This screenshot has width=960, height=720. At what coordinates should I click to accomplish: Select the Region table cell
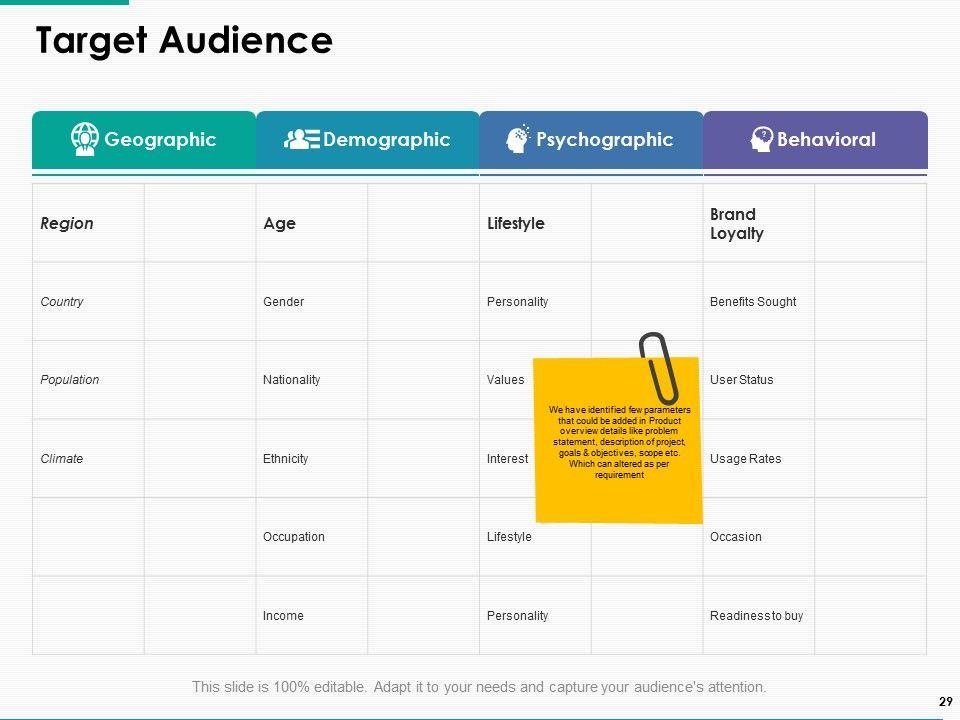click(67, 223)
